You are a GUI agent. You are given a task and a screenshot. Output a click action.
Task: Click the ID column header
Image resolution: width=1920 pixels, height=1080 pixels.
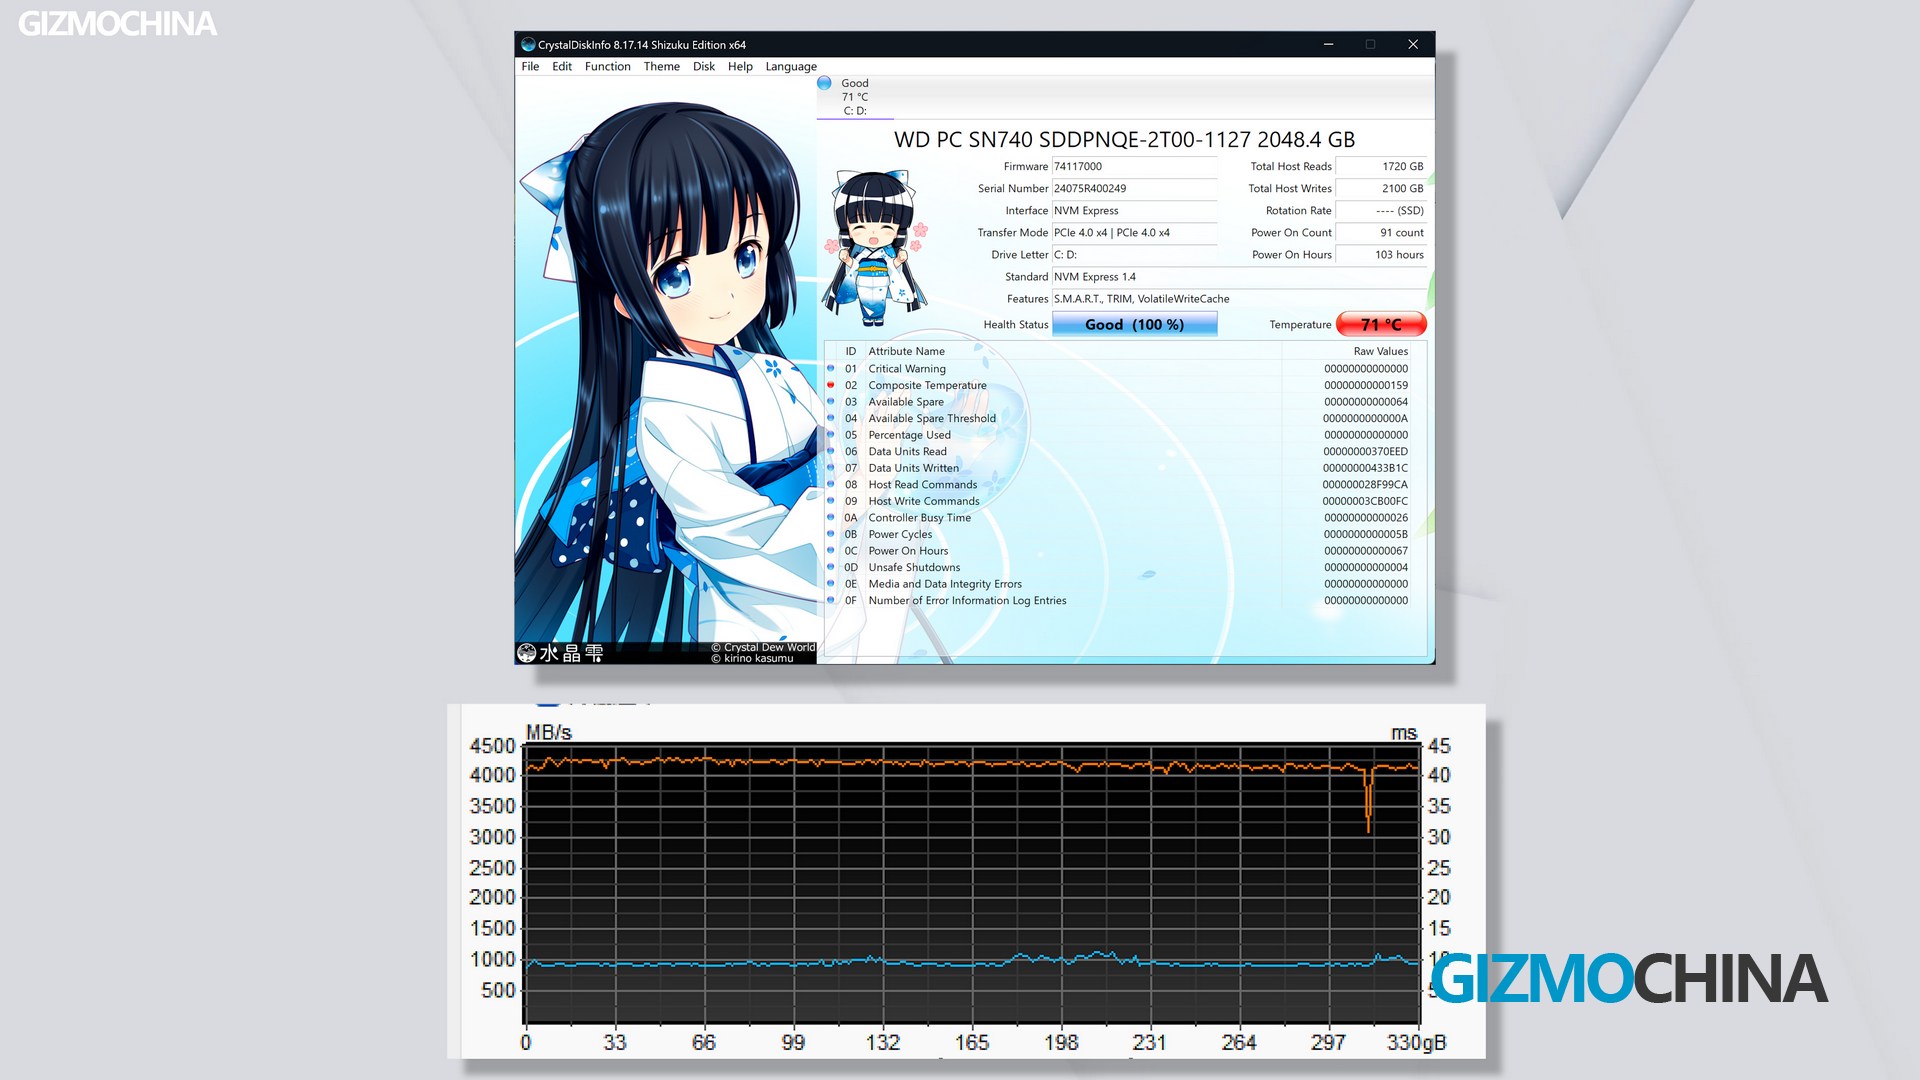tap(851, 351)
